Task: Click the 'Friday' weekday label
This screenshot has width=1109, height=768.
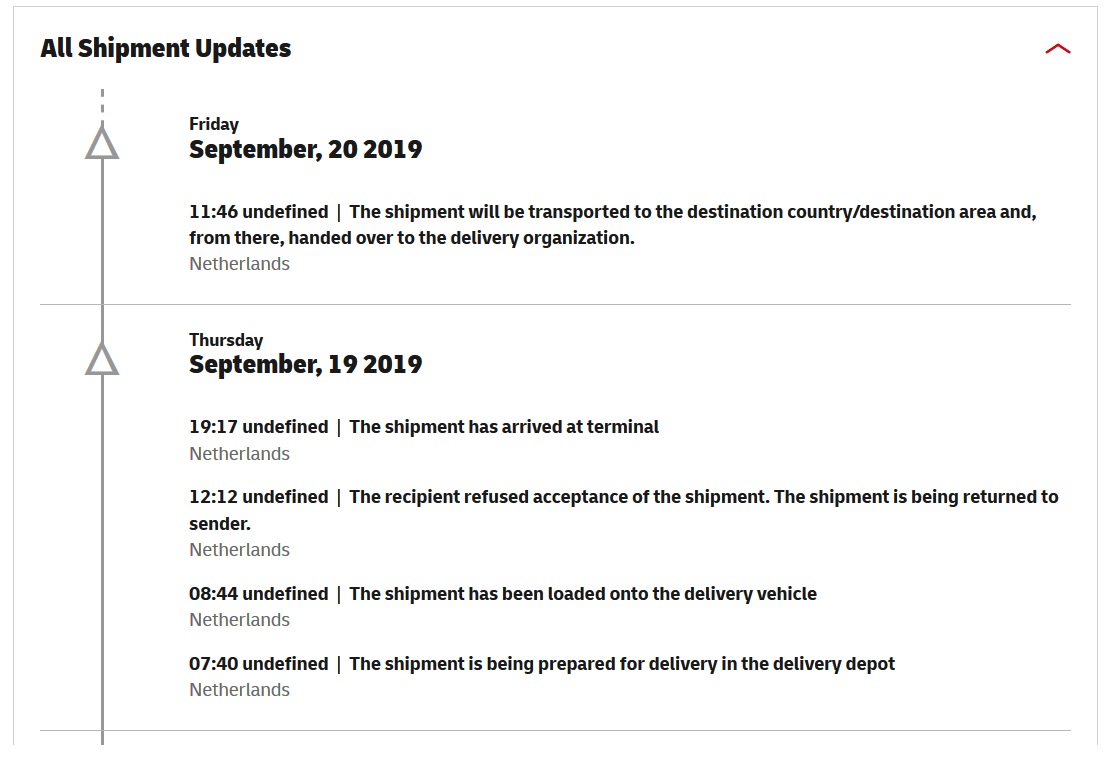Action: coord(214,124)
